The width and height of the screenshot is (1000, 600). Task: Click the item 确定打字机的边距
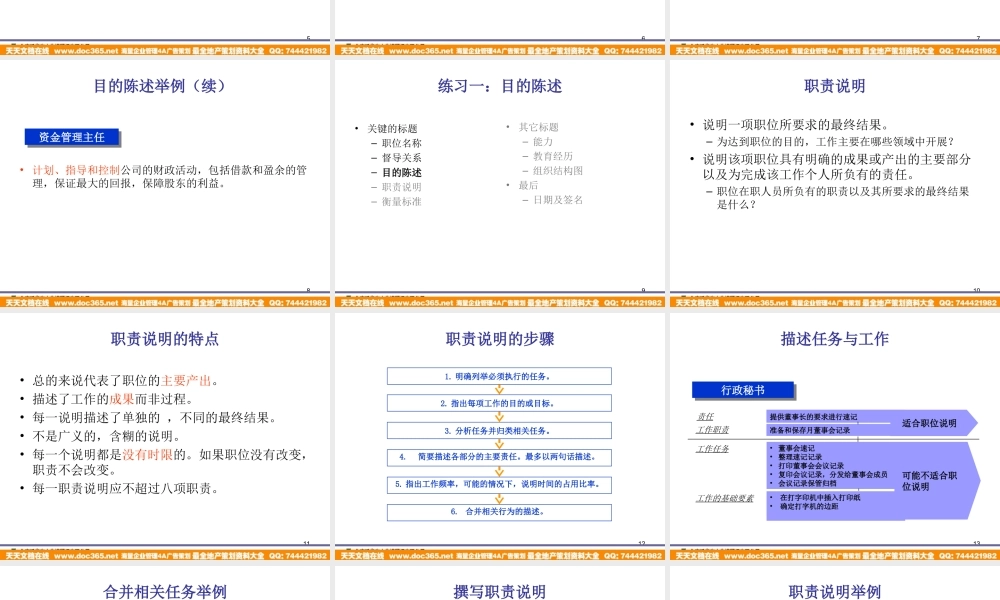[809, 506]
